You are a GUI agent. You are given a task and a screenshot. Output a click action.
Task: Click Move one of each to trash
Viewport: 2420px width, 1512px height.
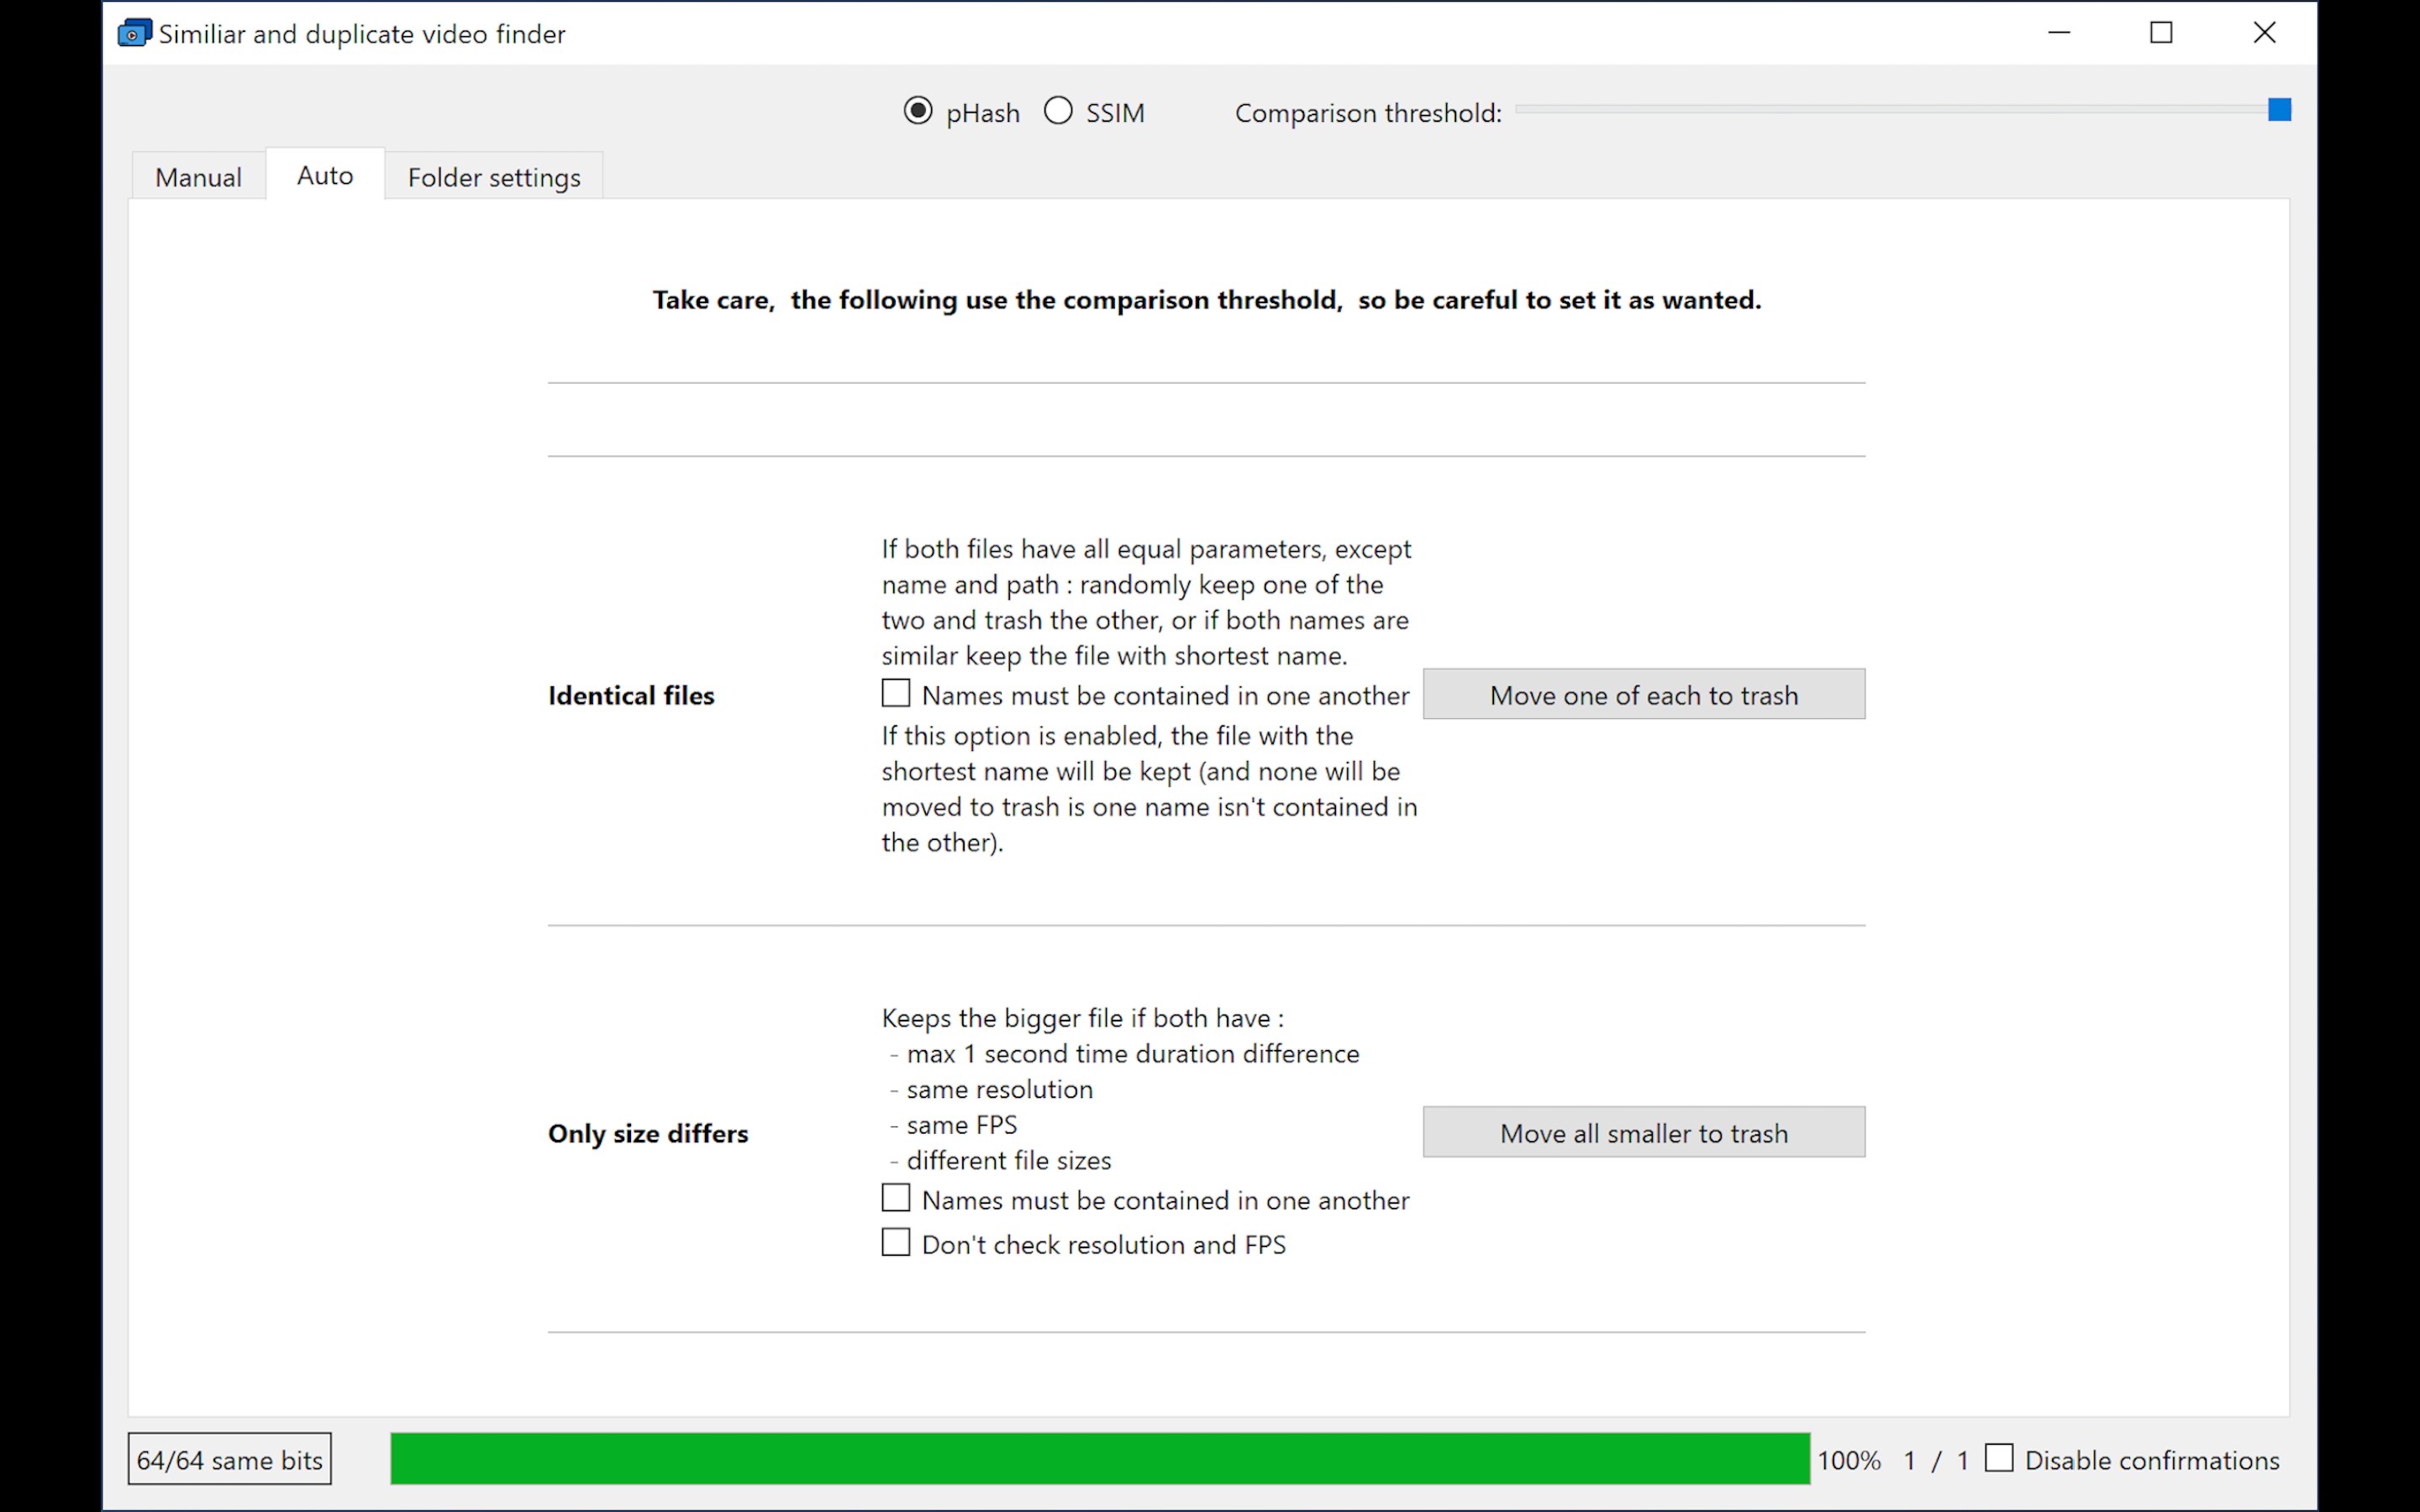(x=1643, y=694)
